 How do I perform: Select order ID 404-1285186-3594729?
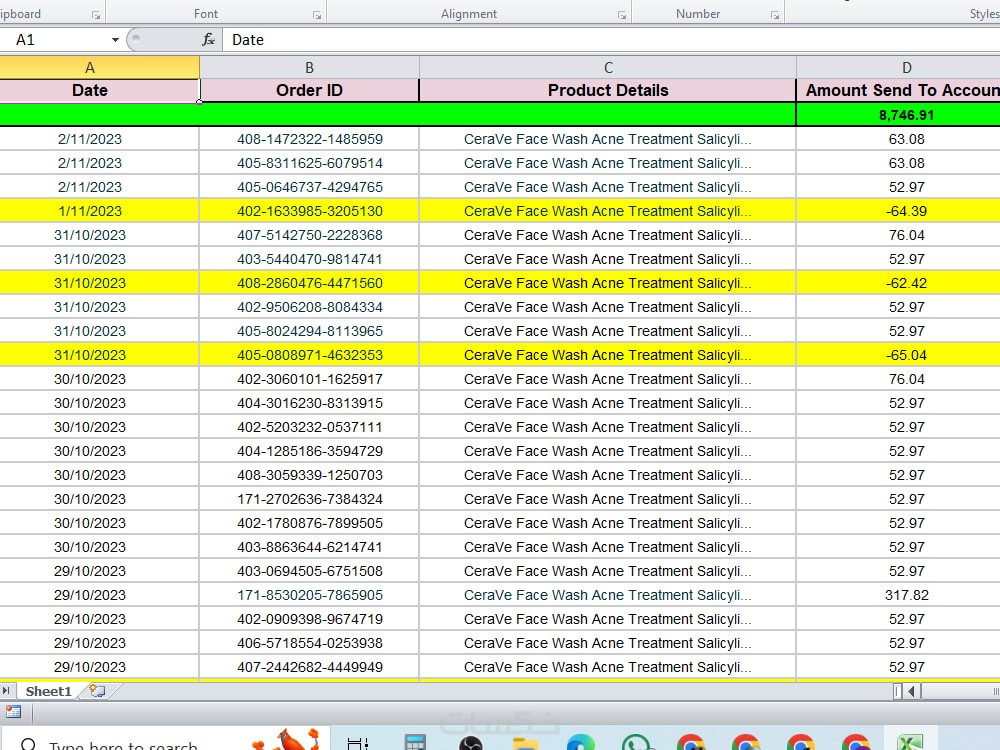309,451
